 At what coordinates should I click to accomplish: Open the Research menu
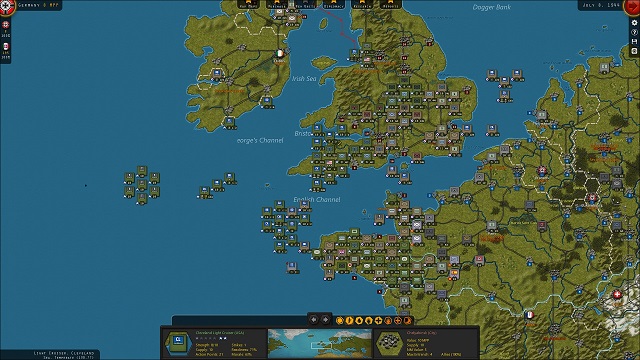point(362,4)
